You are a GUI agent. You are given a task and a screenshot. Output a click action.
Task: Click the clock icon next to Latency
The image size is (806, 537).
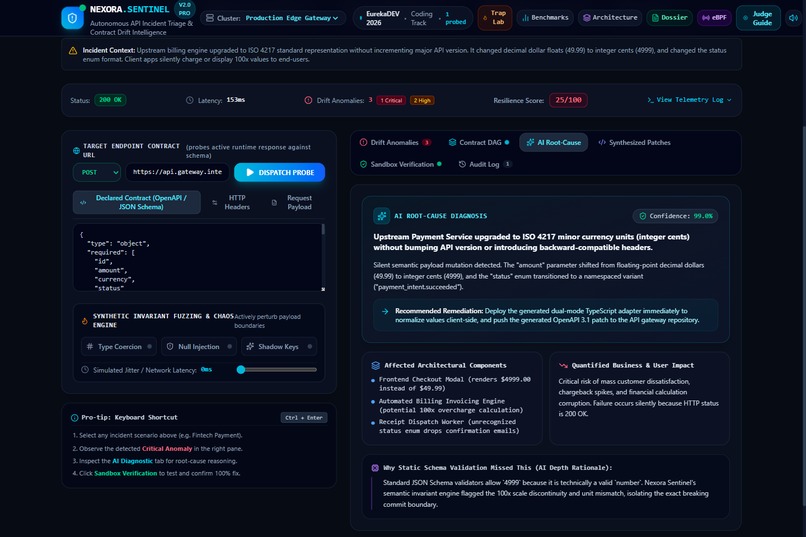(190, 100)
